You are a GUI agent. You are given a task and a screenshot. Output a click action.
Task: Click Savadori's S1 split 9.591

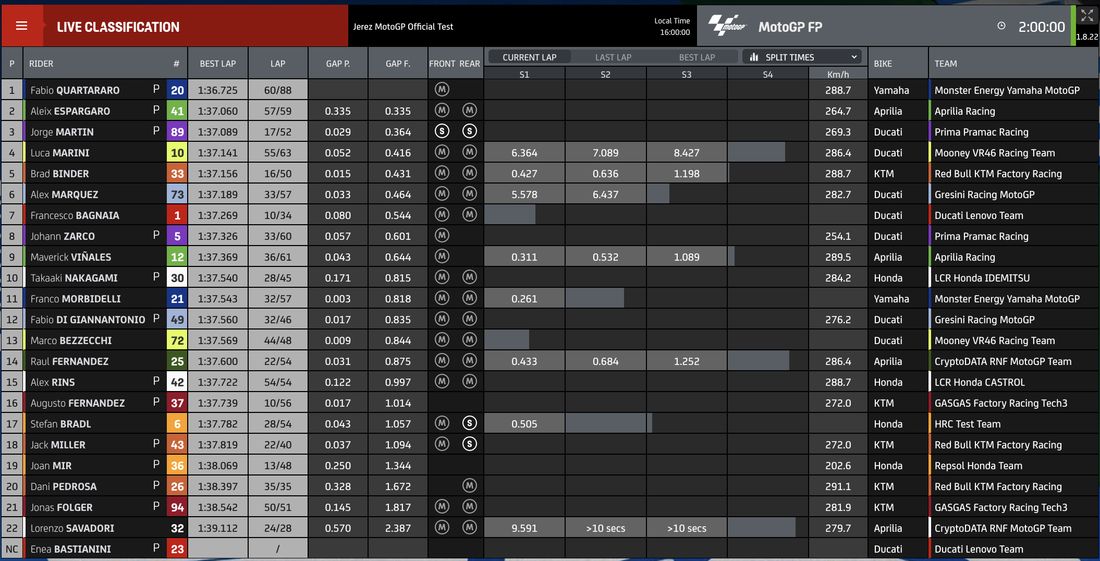525,527
